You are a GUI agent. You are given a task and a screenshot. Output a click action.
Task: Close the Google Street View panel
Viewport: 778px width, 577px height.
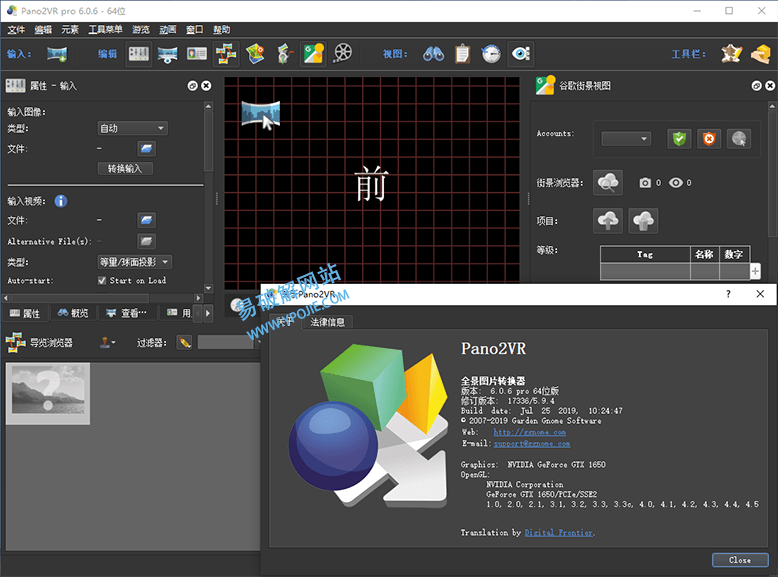tap(770, 86)
